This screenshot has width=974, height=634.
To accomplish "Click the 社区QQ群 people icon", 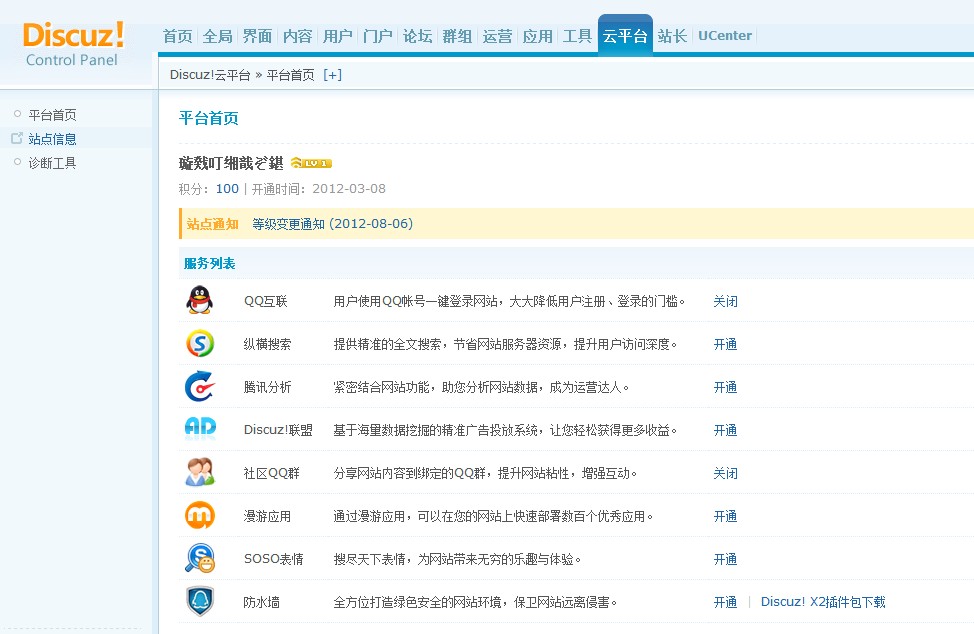I will pos(200,472).
